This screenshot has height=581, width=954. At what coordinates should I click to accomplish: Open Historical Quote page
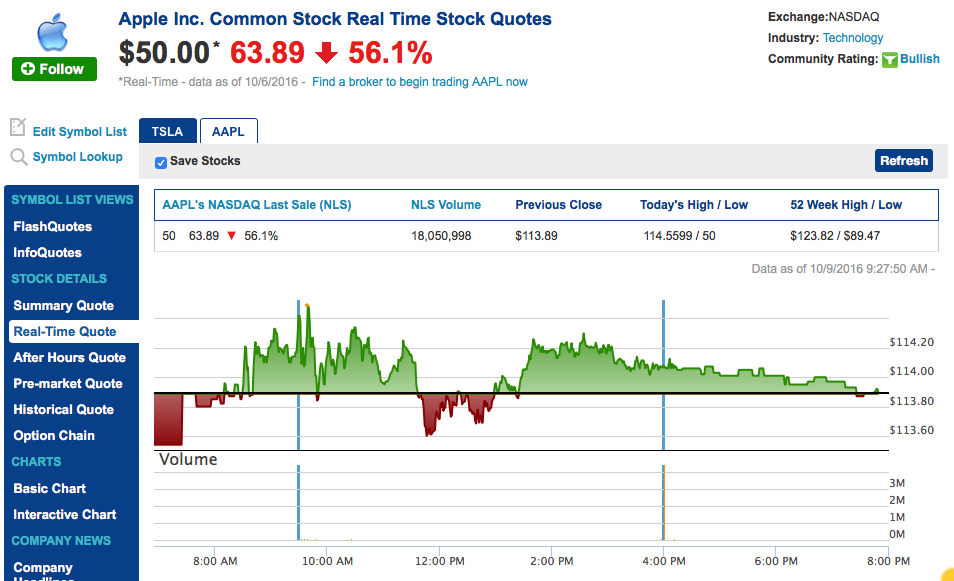(64, 409)
